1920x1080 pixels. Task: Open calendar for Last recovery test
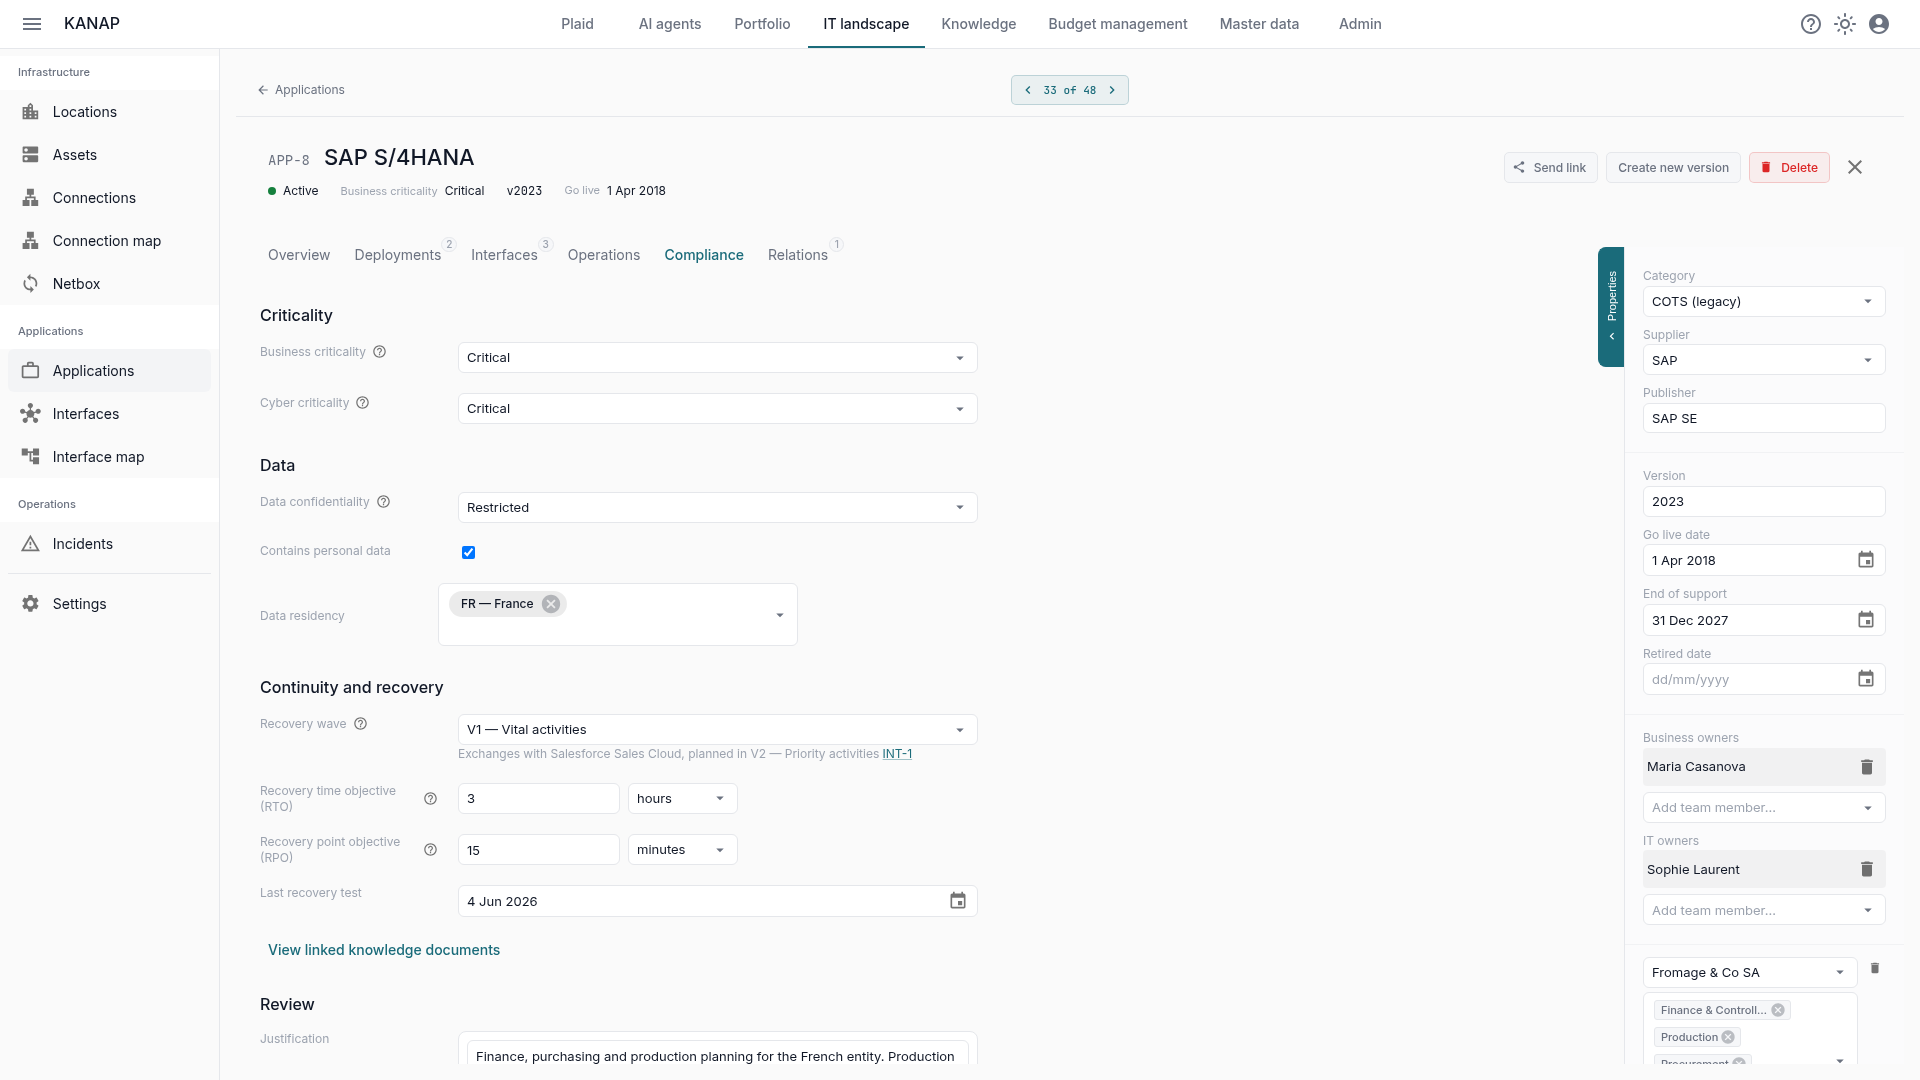point(958,901)
